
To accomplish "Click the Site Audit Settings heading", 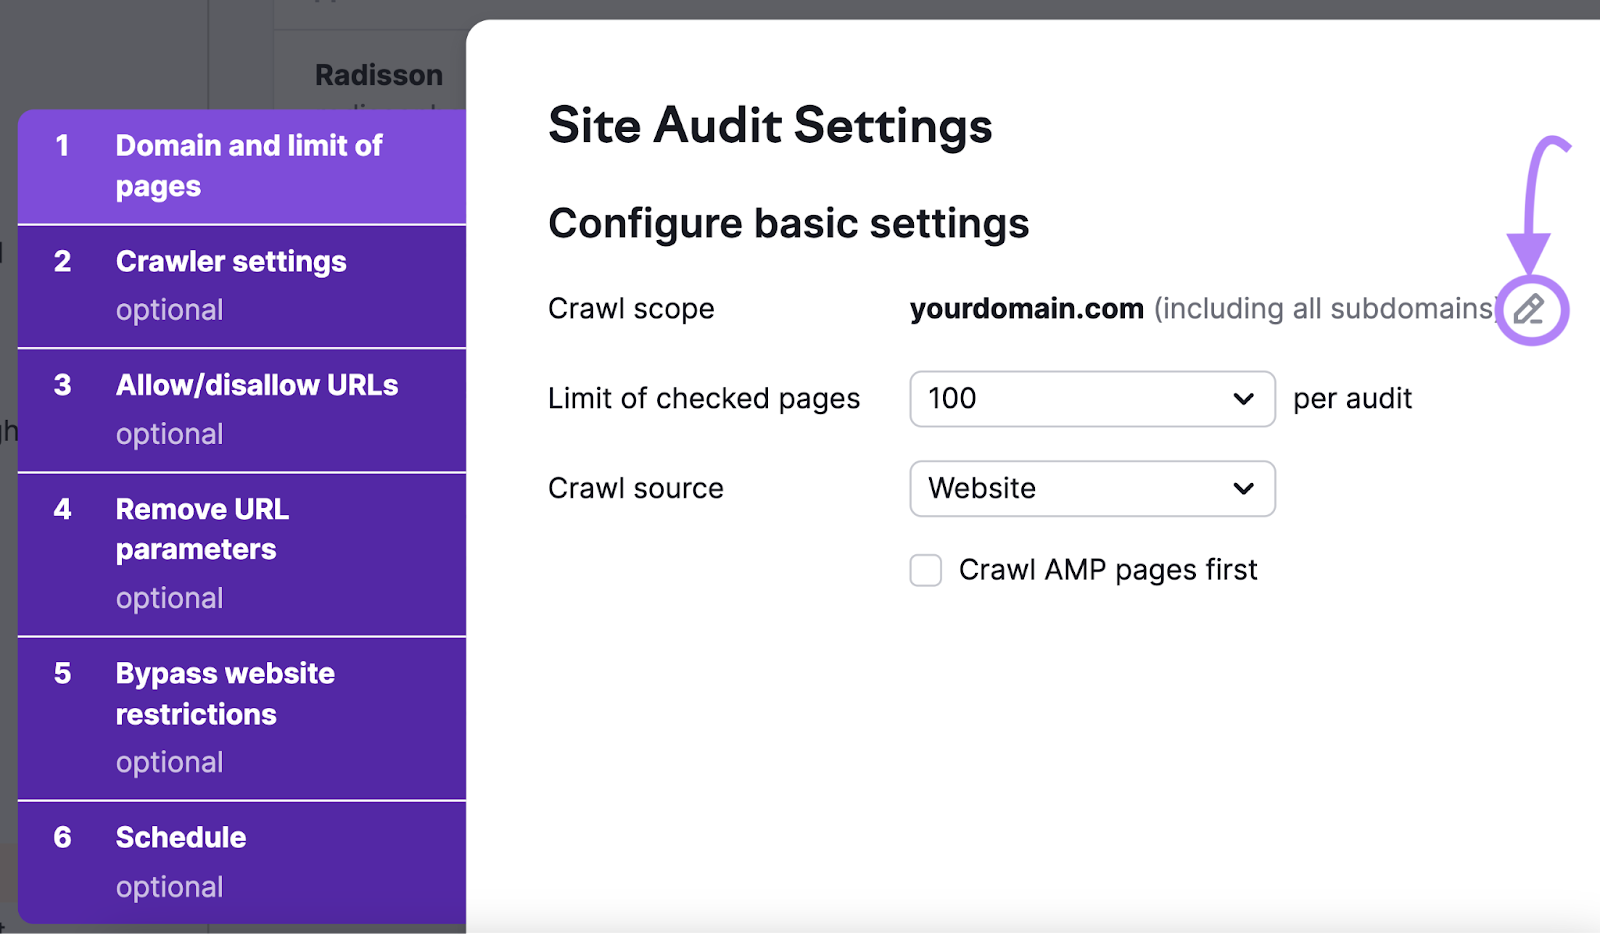I will coord(770,126).
